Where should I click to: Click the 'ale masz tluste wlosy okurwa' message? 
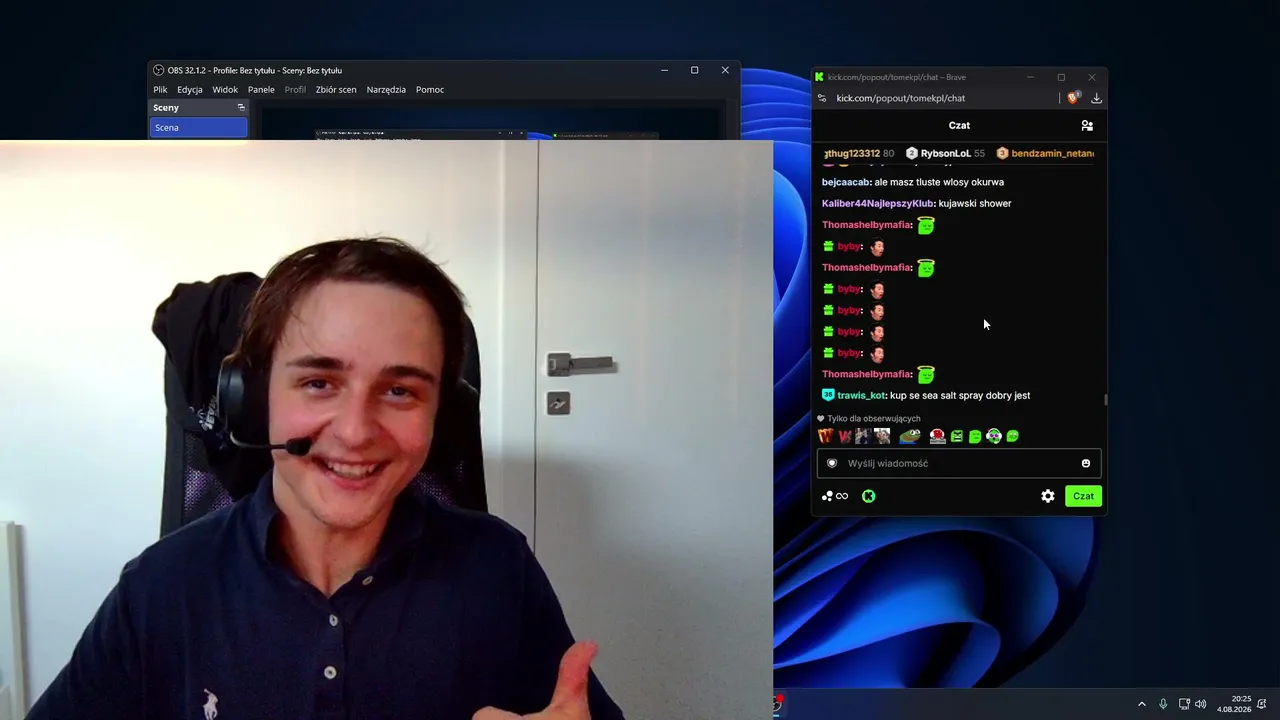[939, 182]
